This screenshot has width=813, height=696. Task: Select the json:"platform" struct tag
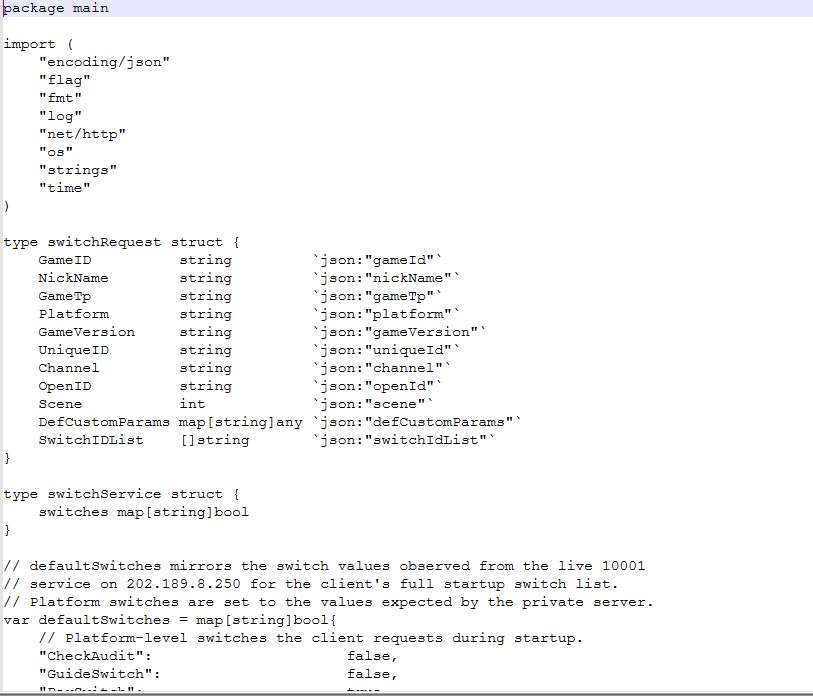pos(386,314)
